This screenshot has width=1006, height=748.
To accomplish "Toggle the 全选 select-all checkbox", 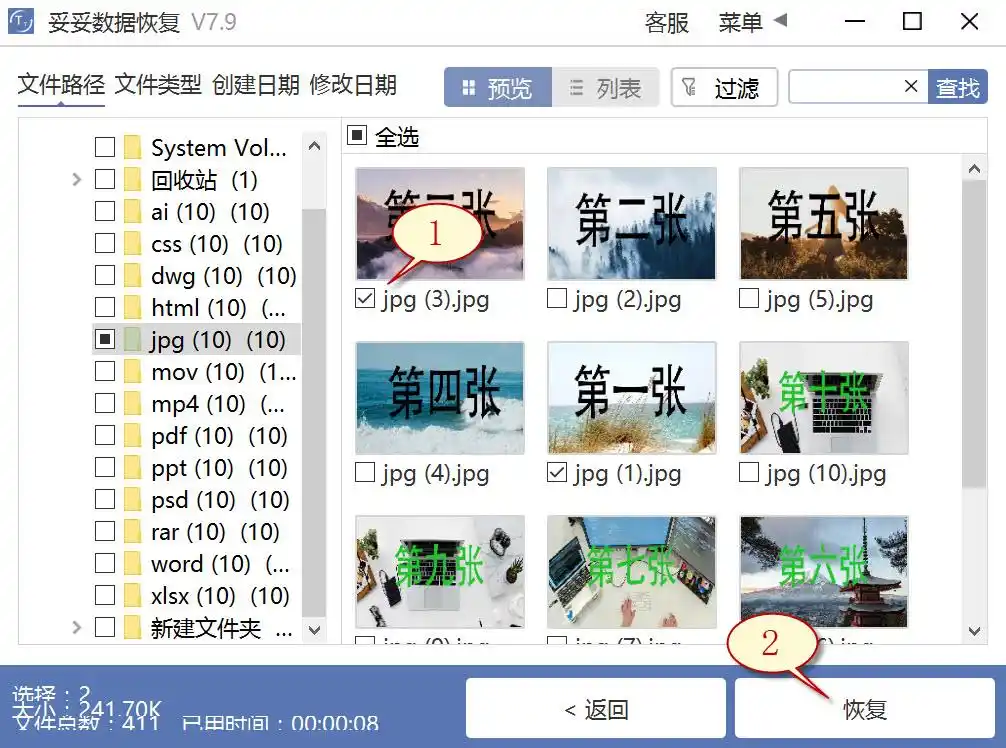I will 356,136.
